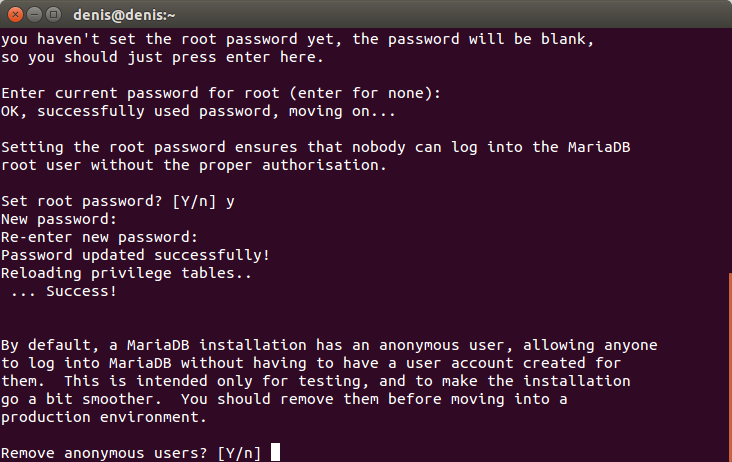Maximize the terminal window
The height and width of the screenshot is (462, 732).
pyautogui.click(x=52, y=14)
